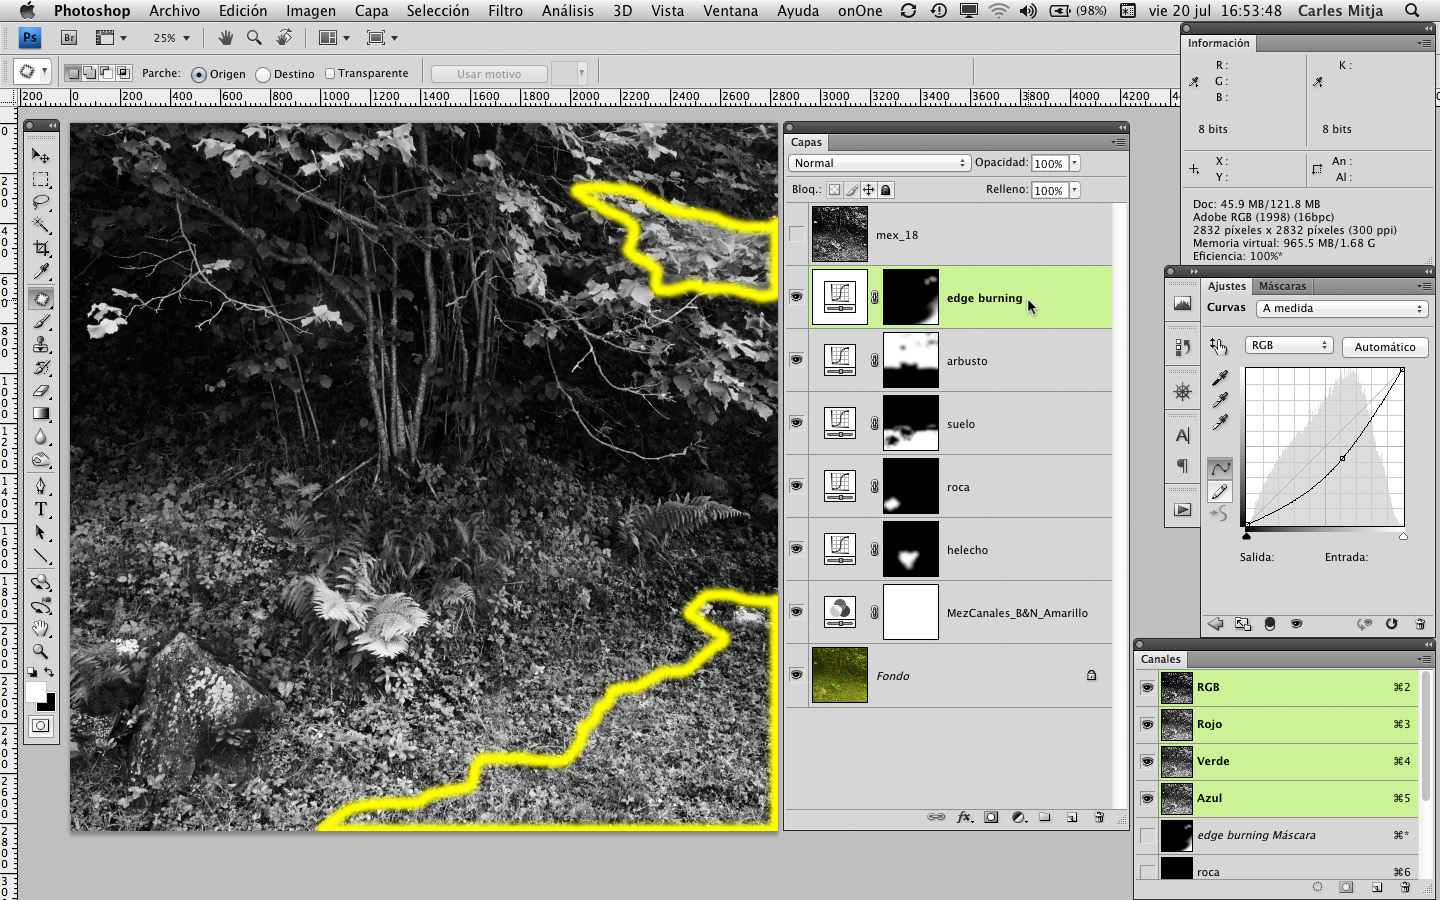1440x900 pixels.
Task: Select the Destino radio button
Action: (x=263, y=74)
